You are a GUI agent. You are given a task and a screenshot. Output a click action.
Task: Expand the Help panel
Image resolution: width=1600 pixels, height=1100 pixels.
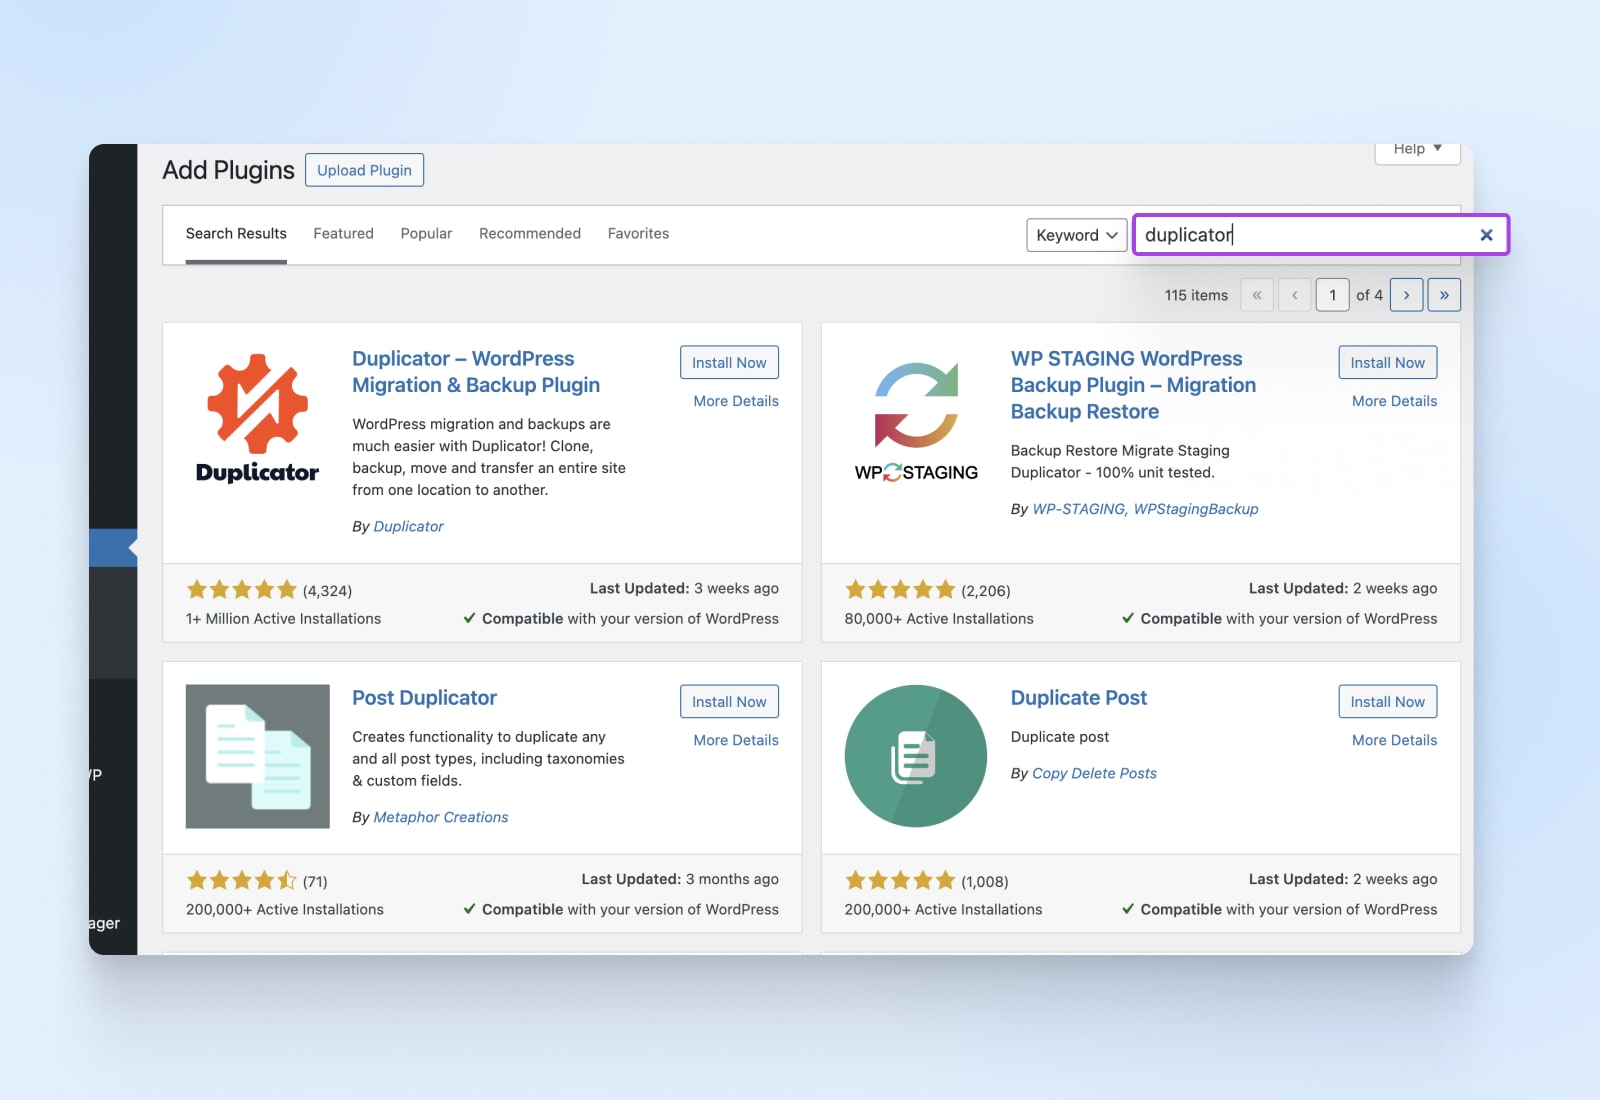1416,149
